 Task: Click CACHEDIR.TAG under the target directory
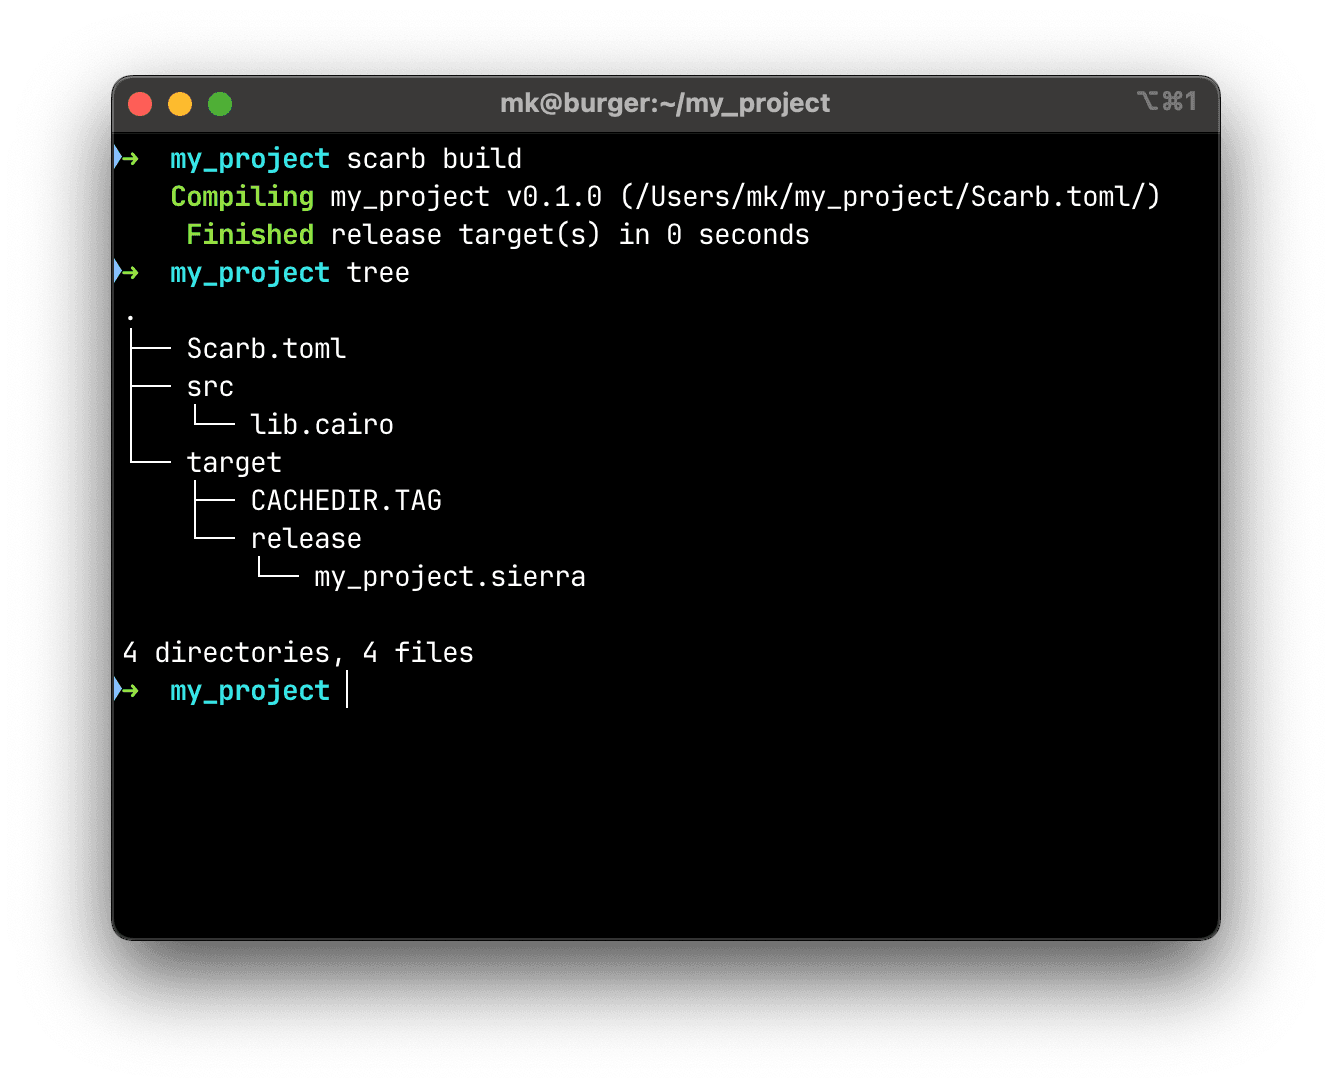(346, 501)
